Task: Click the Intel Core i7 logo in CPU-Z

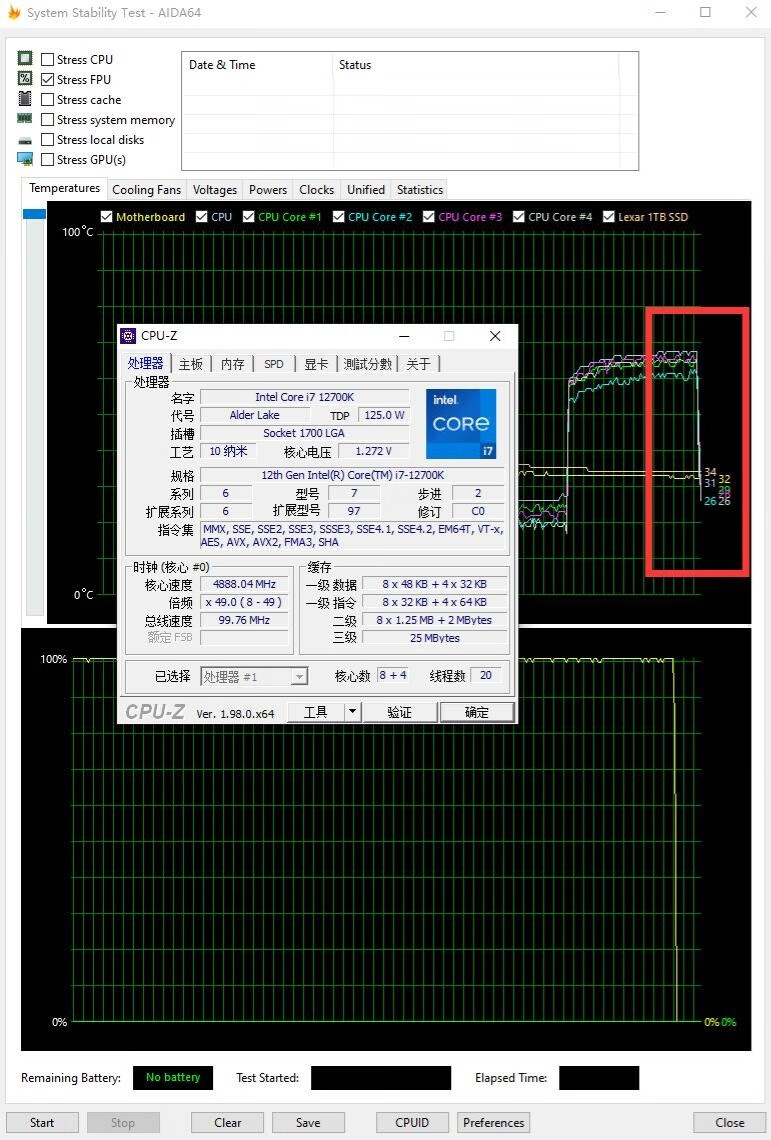Action: [461, 424]
